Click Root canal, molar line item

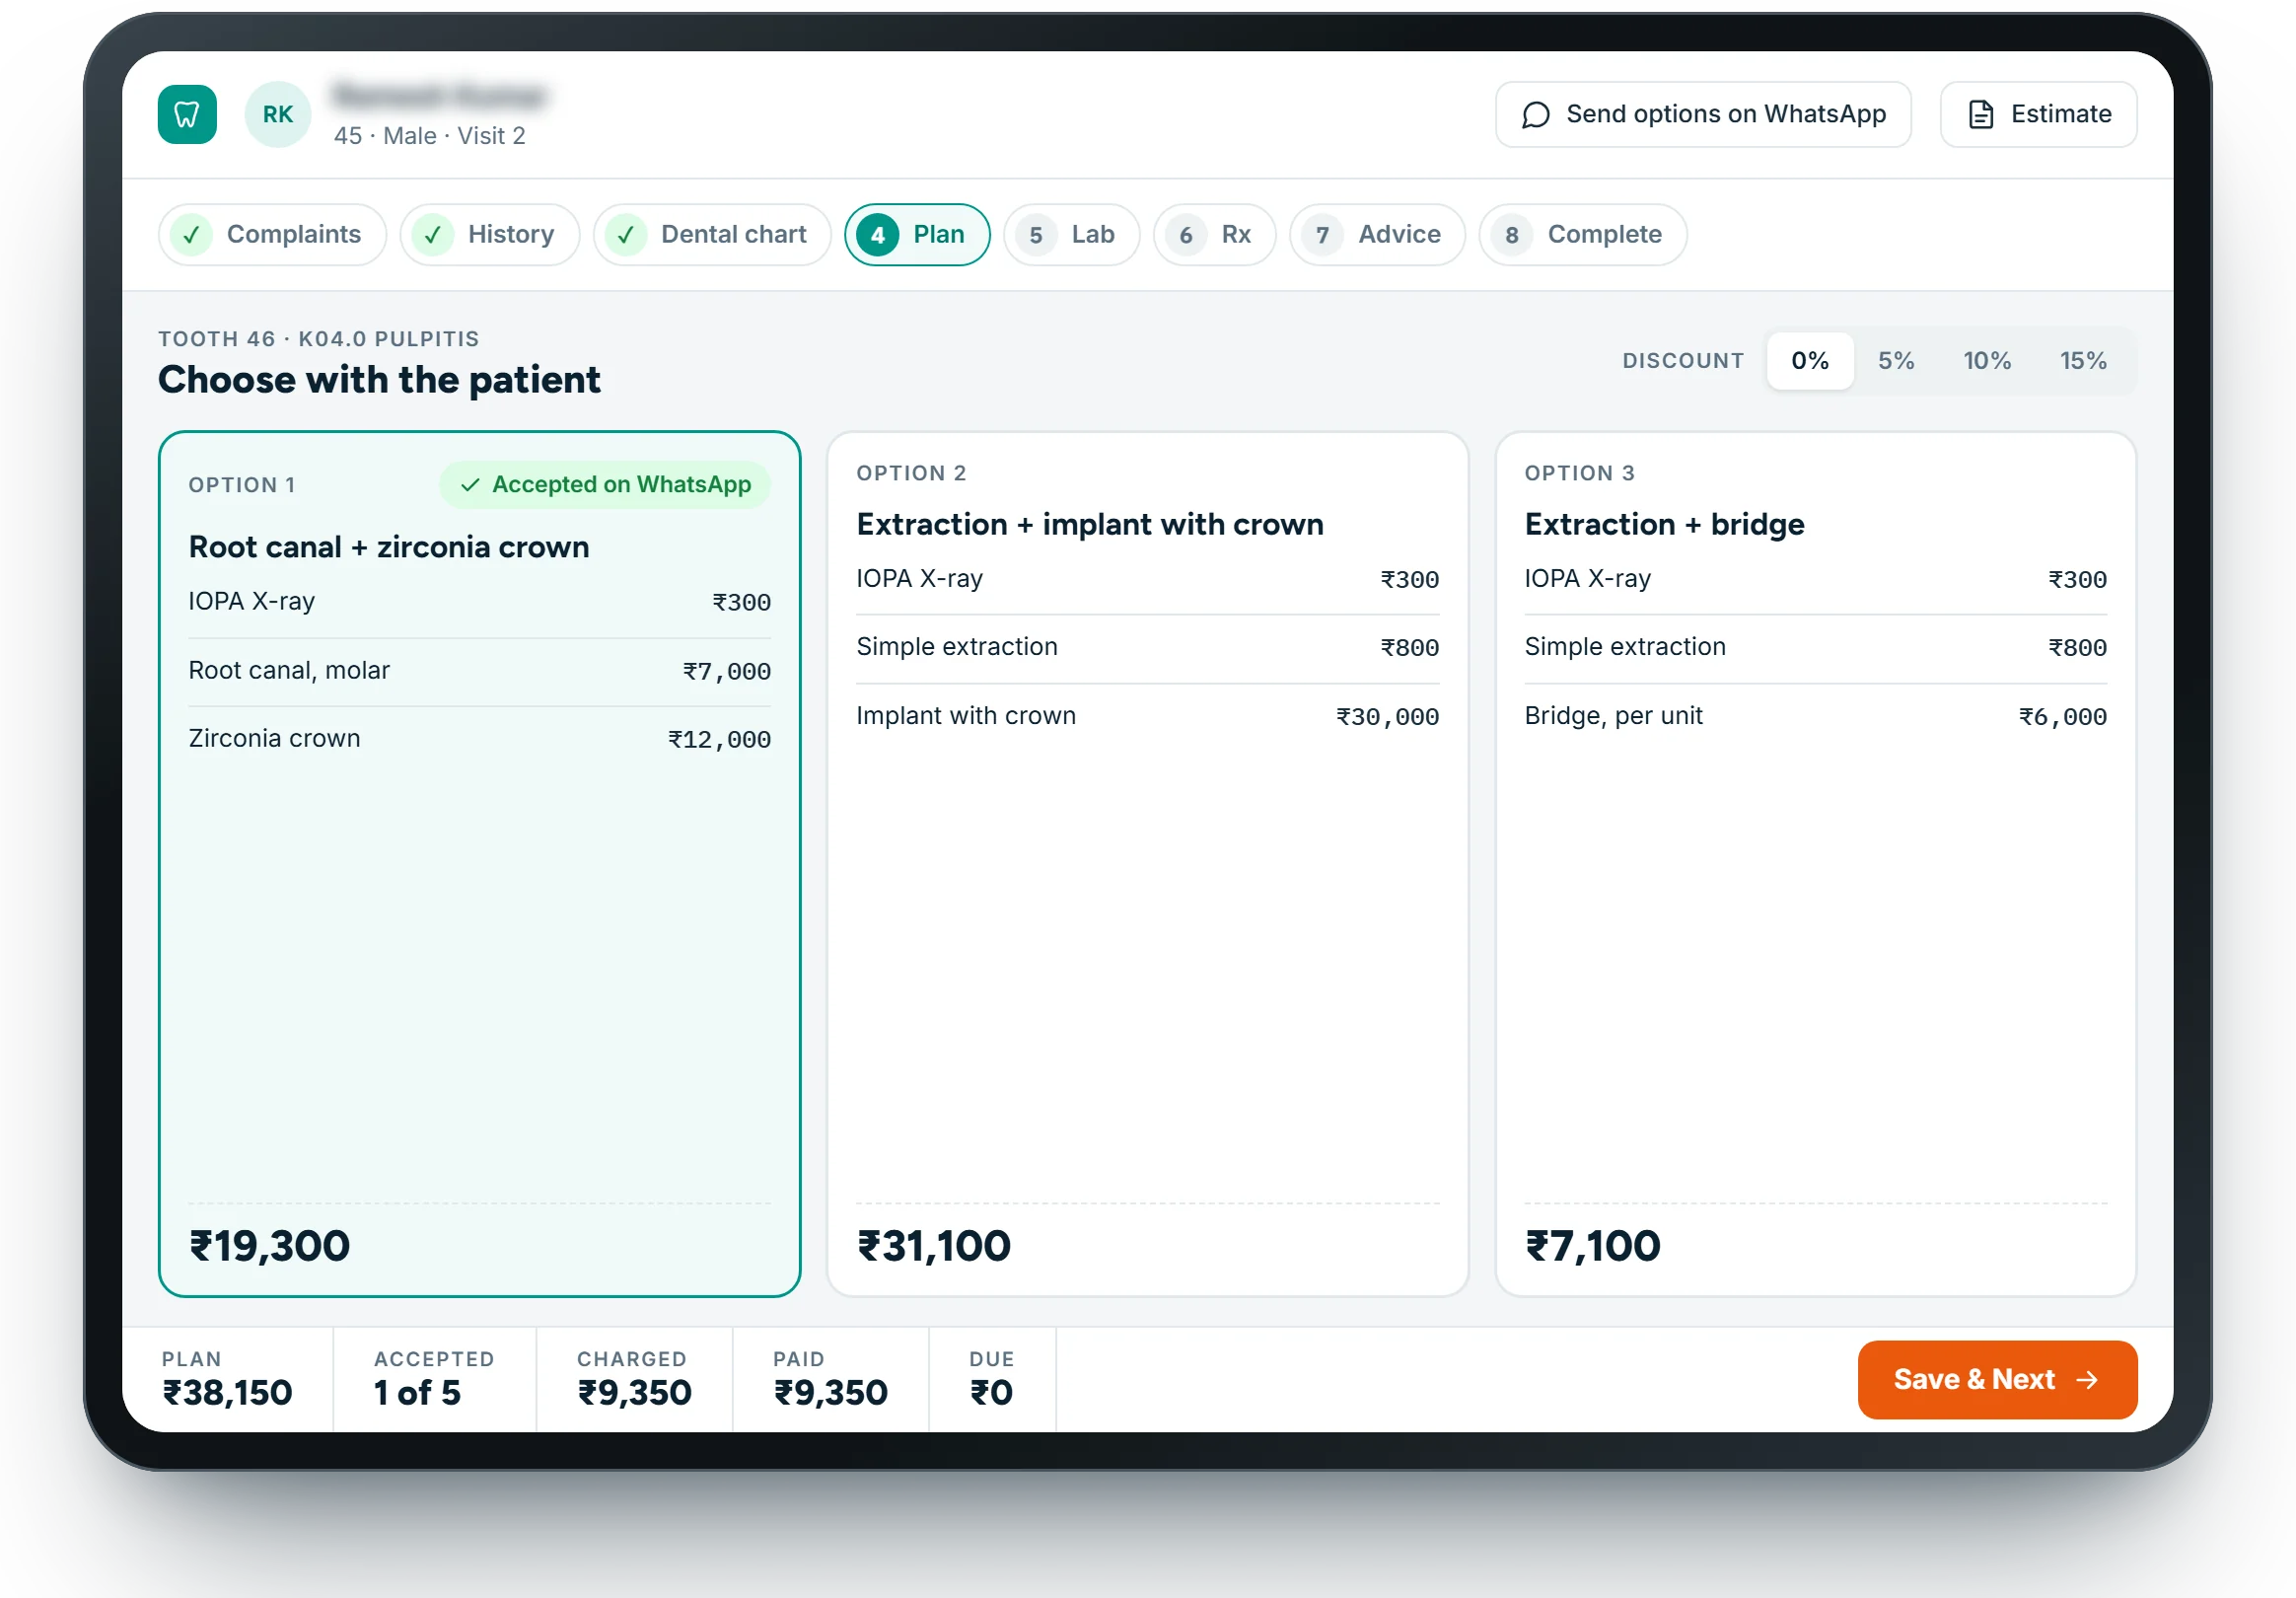tap(479, 671)
